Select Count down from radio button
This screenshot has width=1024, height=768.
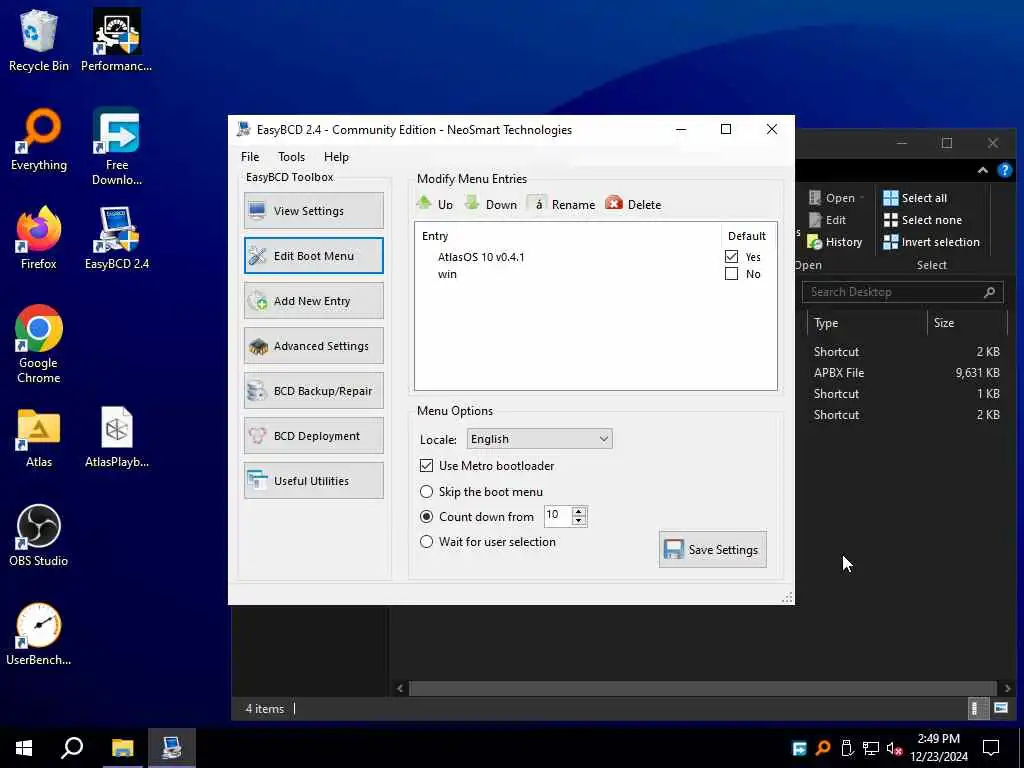[x=426, y=517]
